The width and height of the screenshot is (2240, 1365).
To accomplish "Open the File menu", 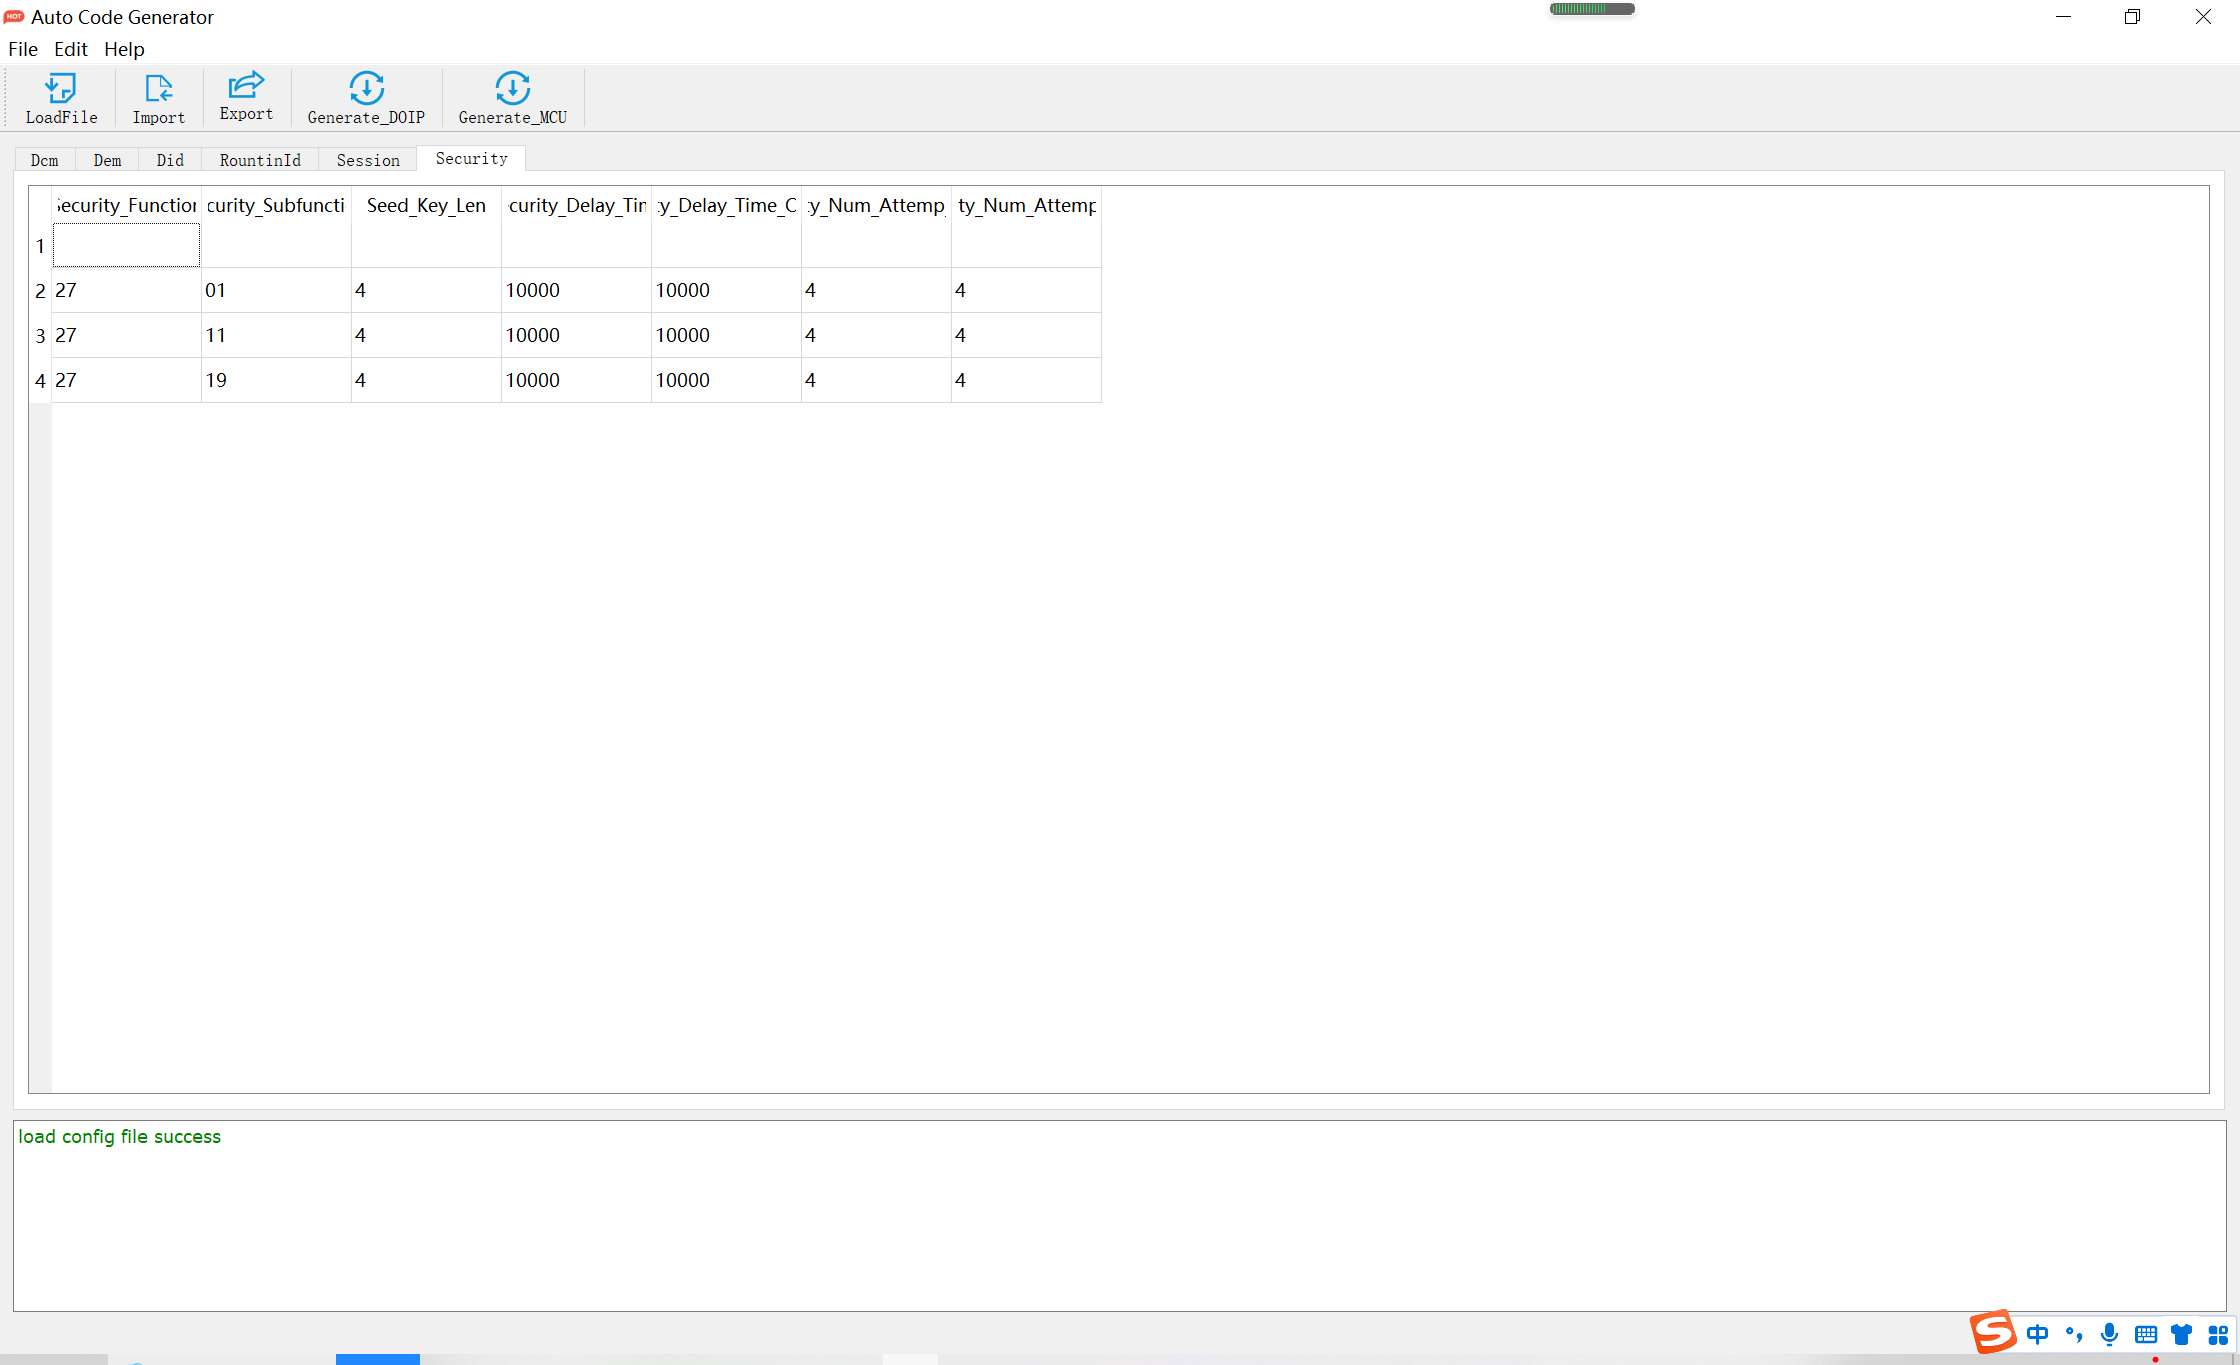I will coord(23,49).
